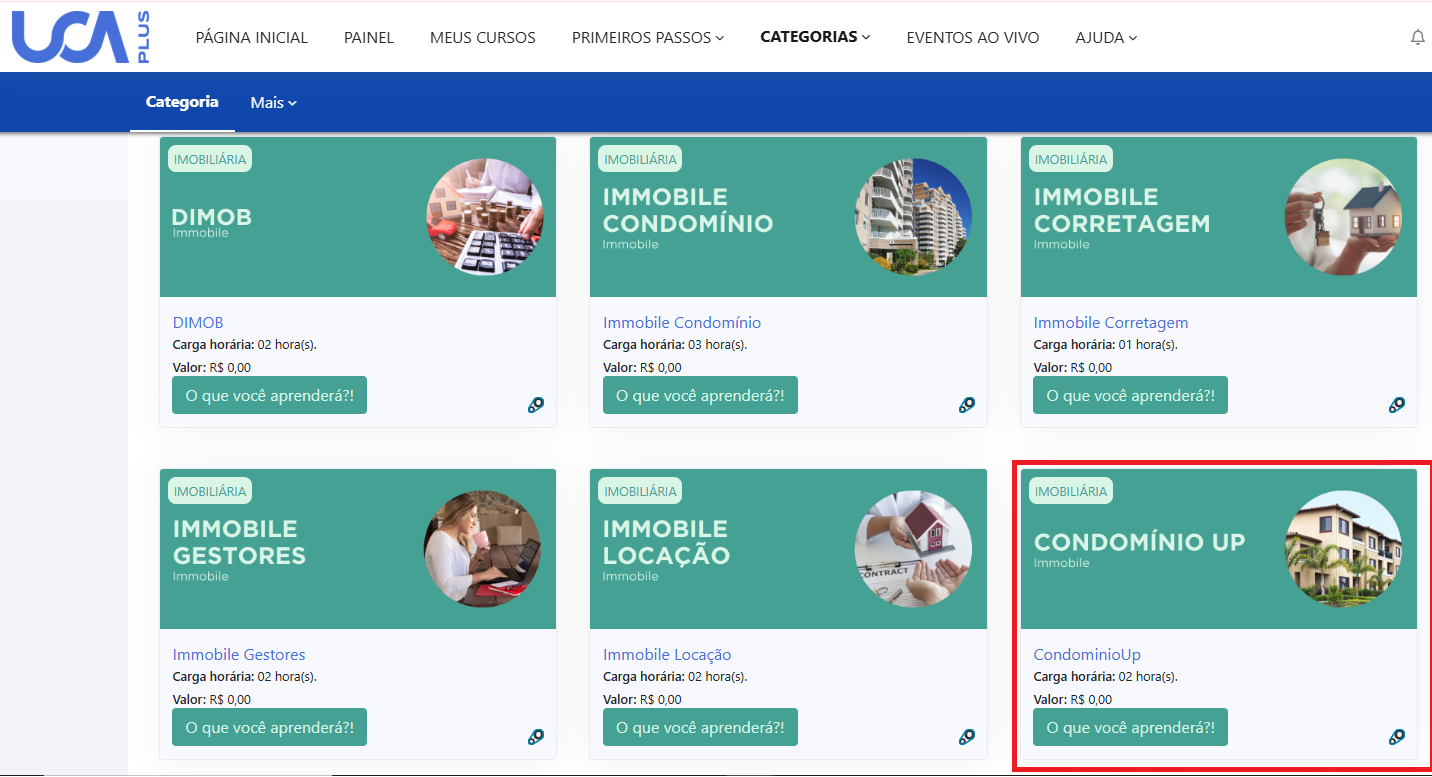
Task: Open the Immobile Locação title link
Action: 667,654
